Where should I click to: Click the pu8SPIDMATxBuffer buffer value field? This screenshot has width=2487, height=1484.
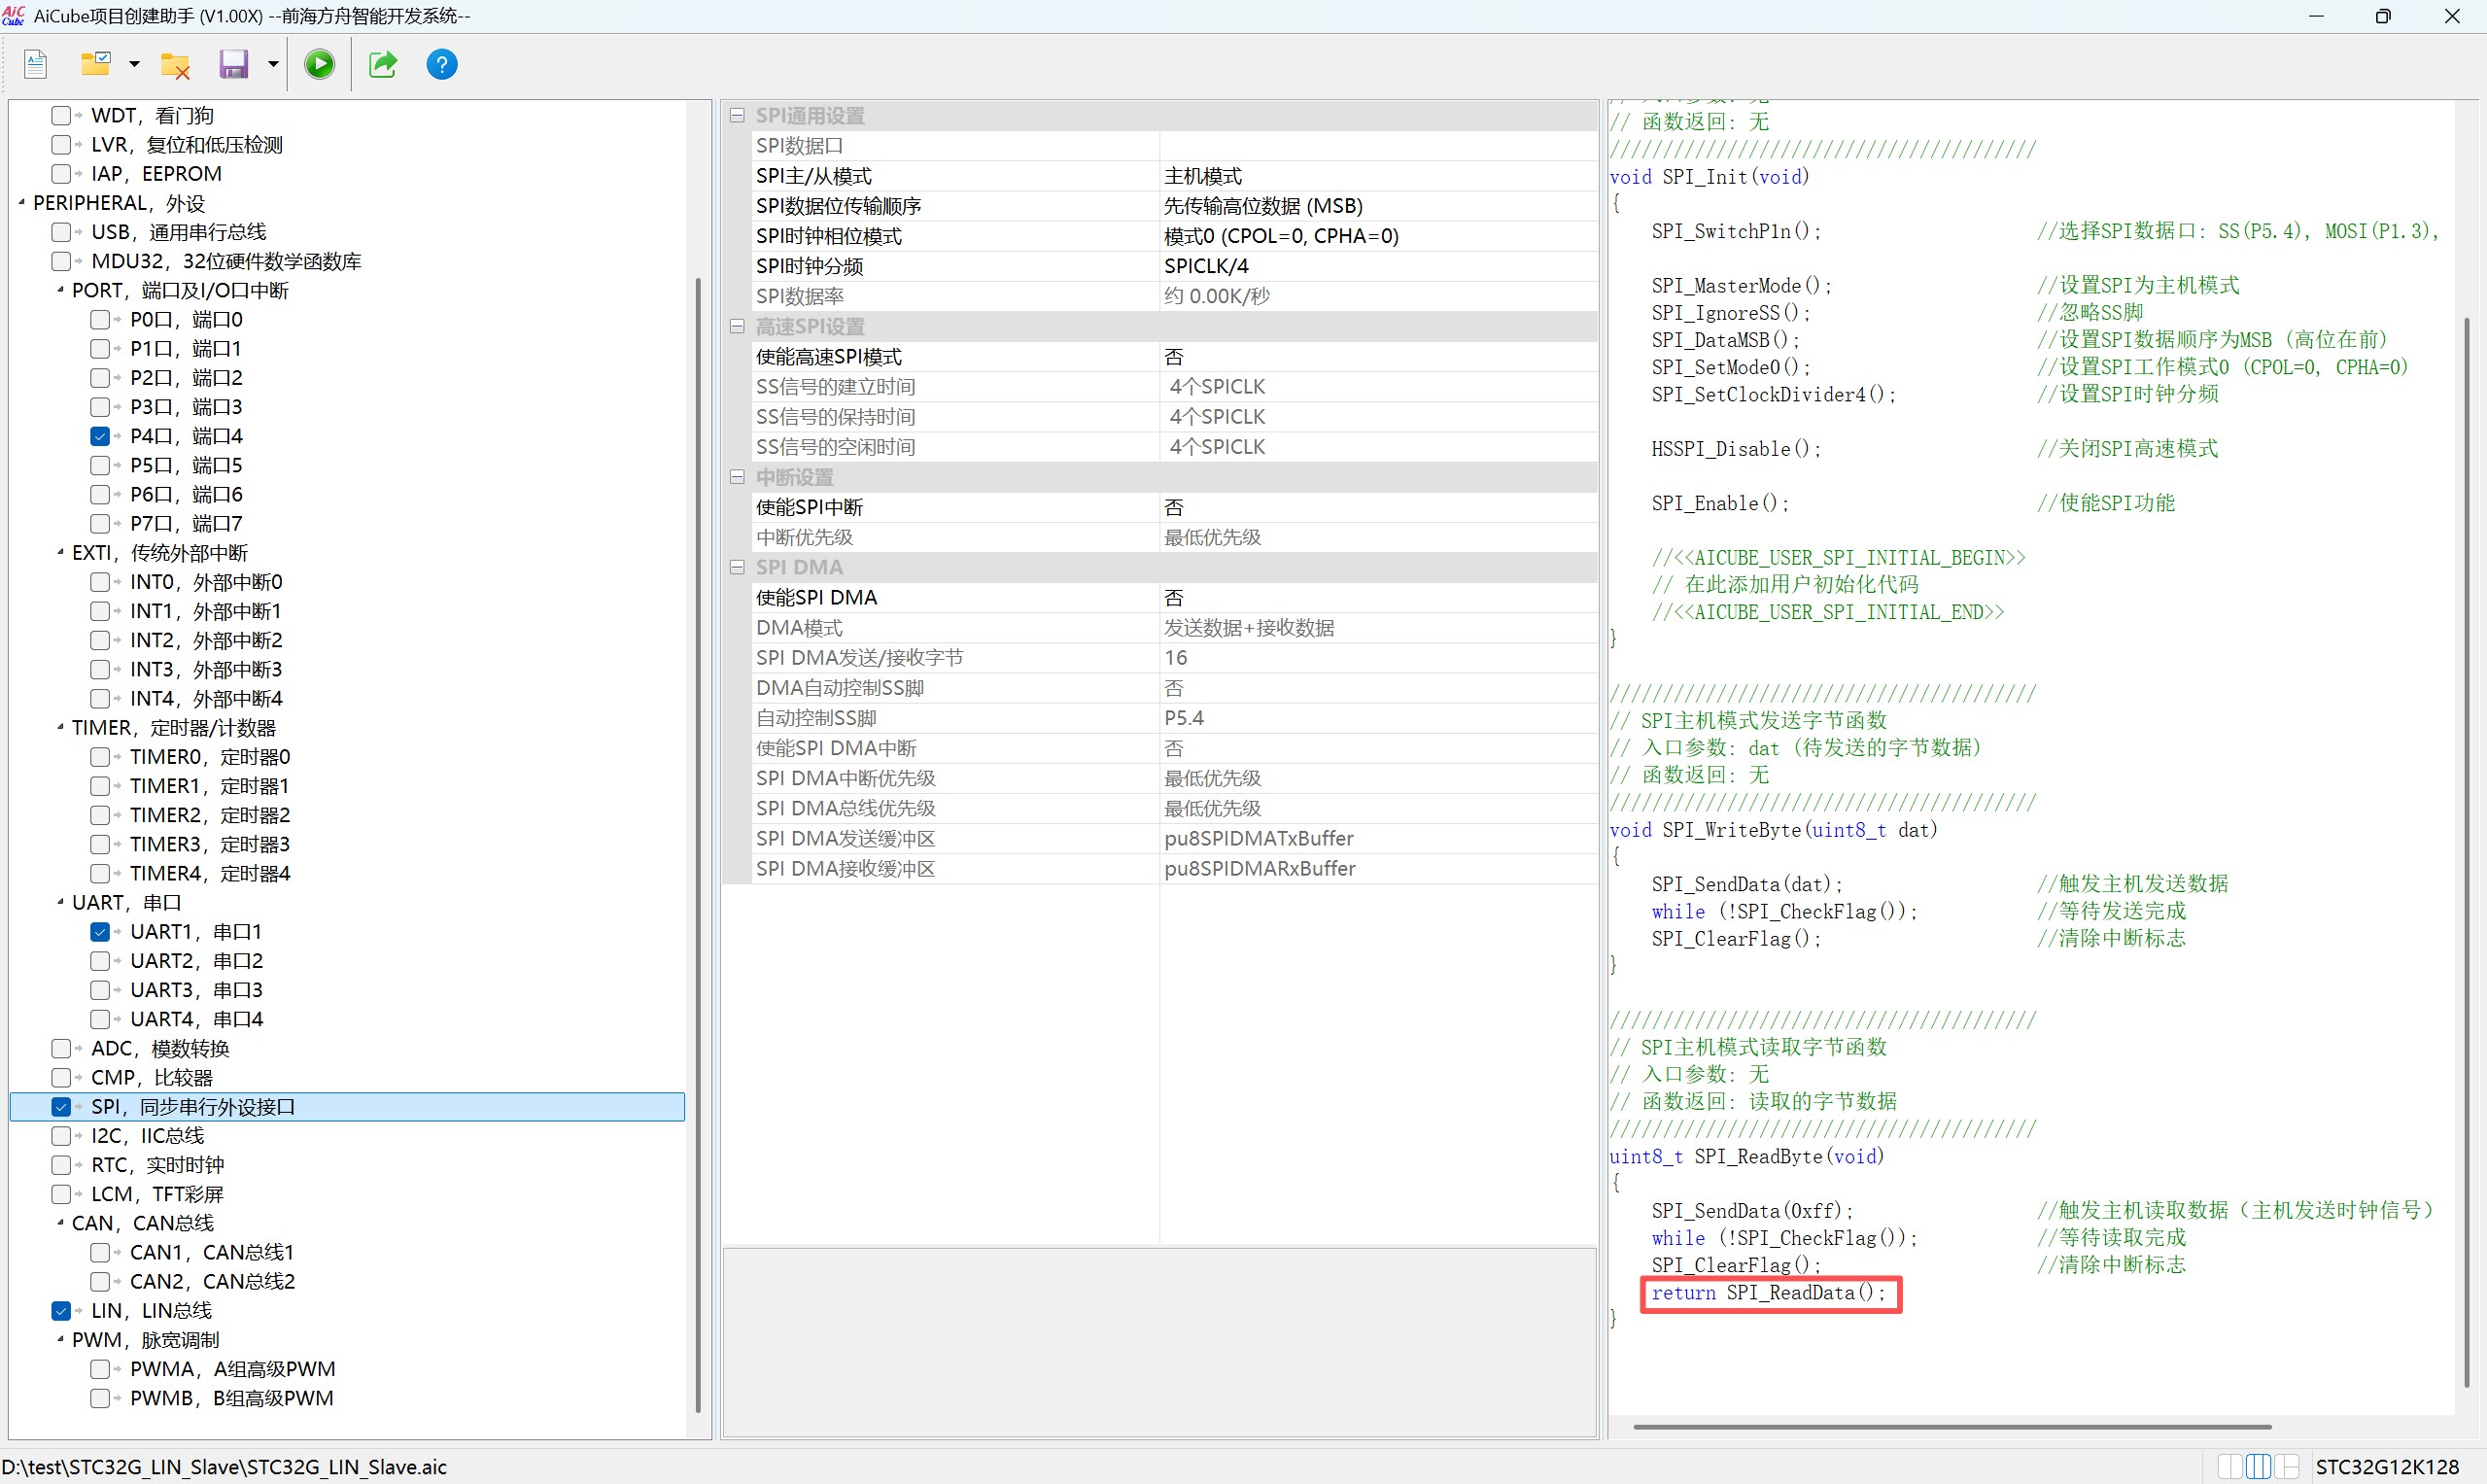click(1377, 838)
